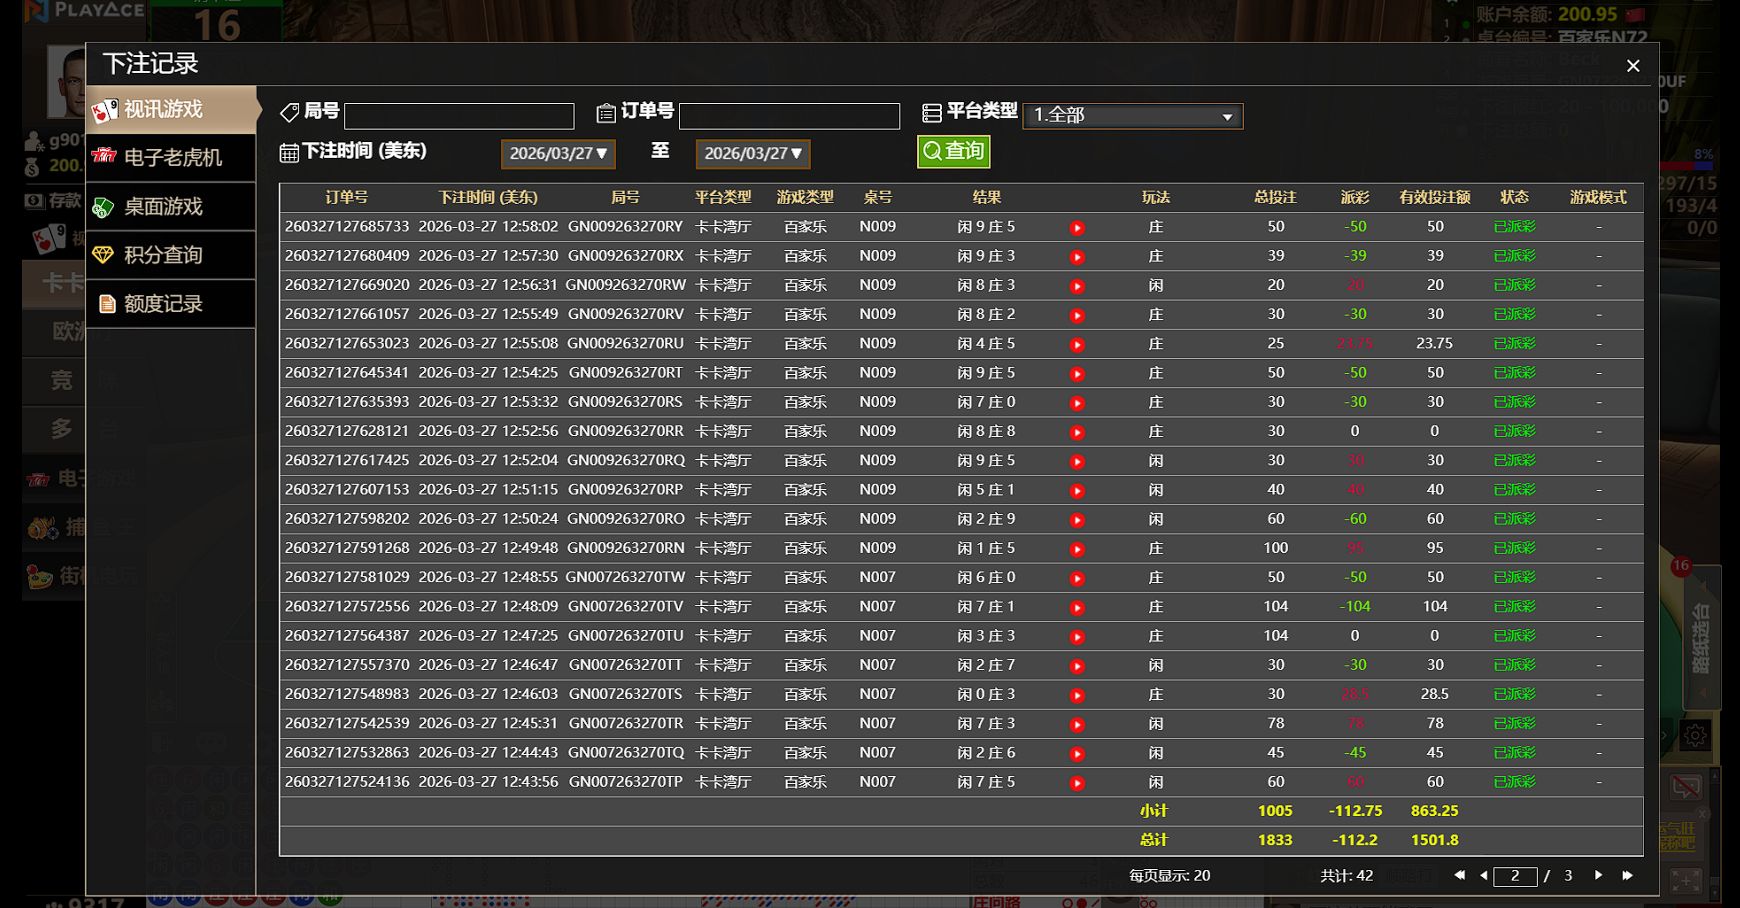Go to the first page arrow
1740x908 pixels.
point(1459,875)
